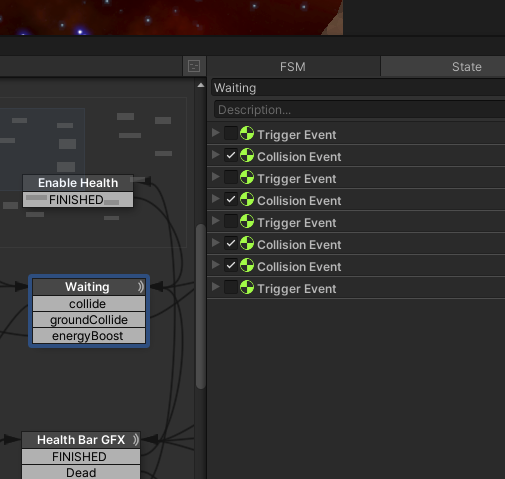
Task: Expand the third Trigger Event action
Action: pos(216,221)
